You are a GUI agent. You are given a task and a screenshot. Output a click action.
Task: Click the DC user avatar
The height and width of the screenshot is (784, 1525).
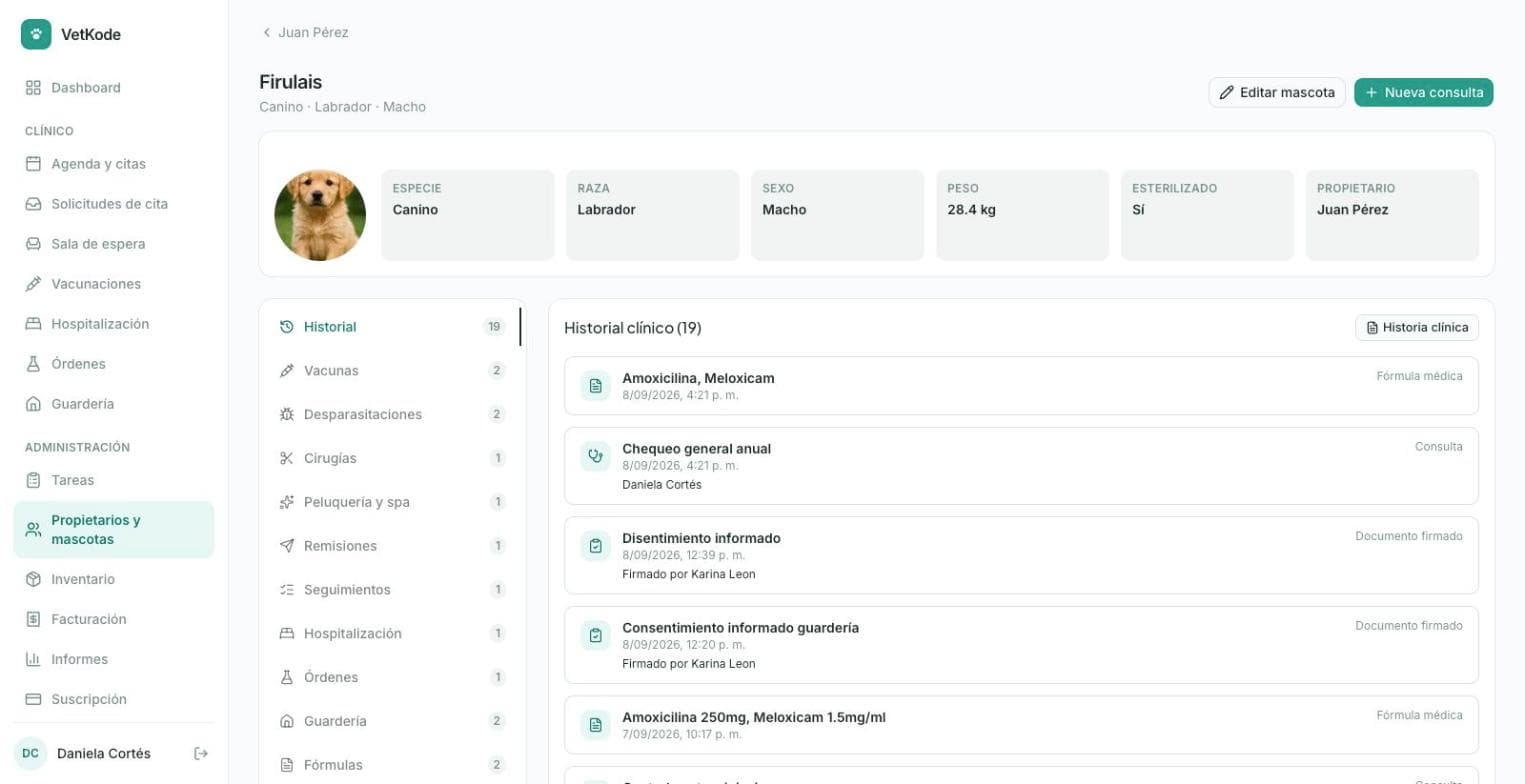[31, 753]
